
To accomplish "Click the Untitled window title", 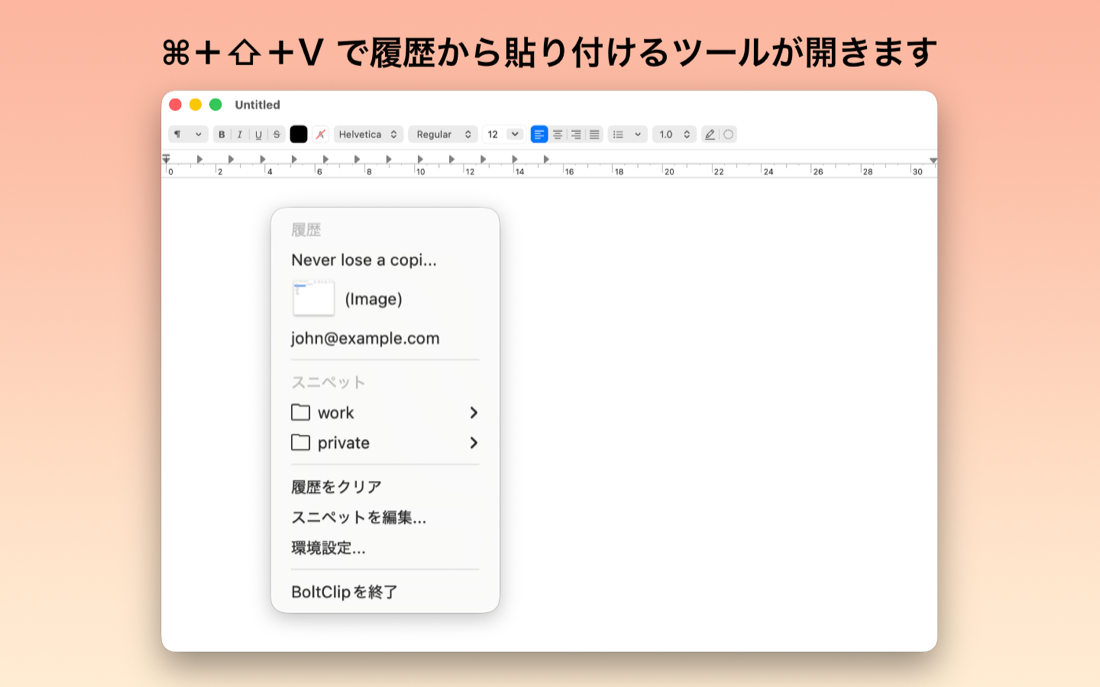I will click(257, 105).
